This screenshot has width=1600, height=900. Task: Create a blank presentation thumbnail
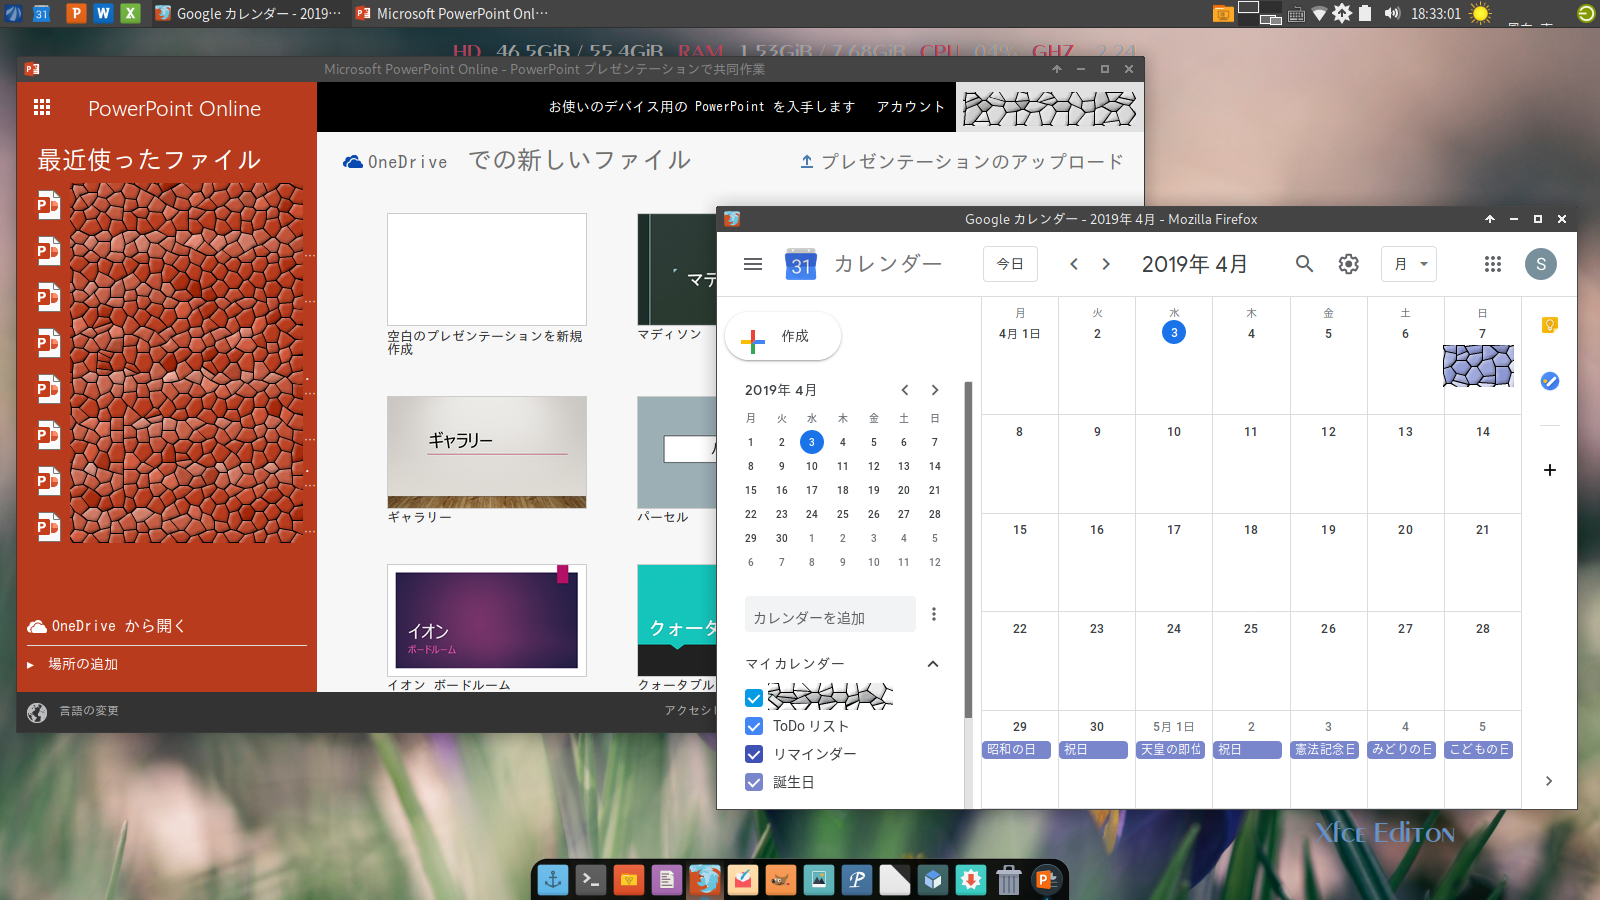487,269
